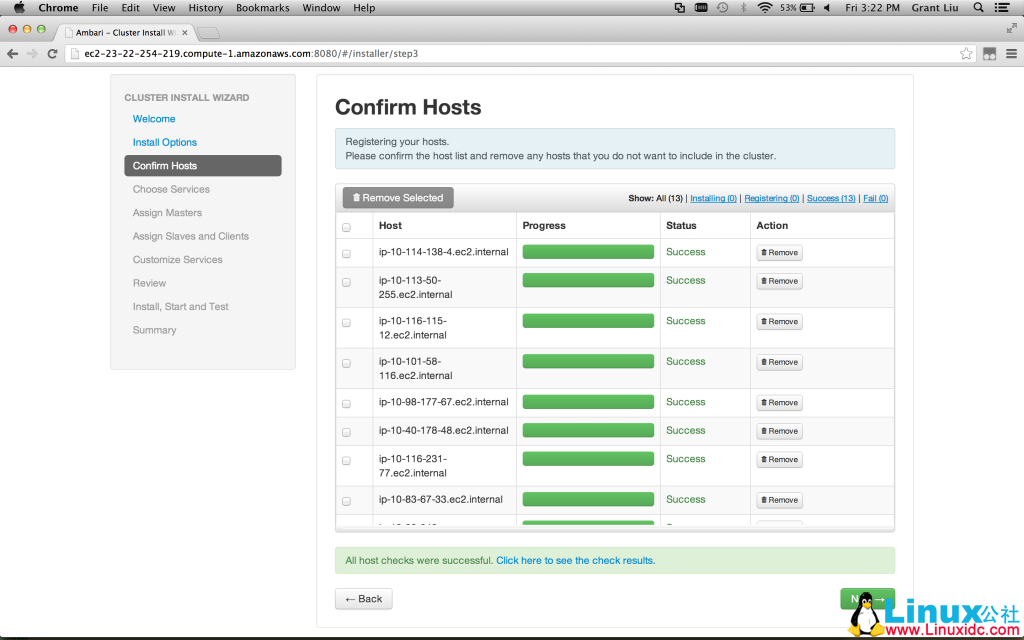Viewport: 1024px width, 640px height.
Task: Click Remove trash icon for ip-10-83-67-33.ec2.internal
Action: click(x=763, y=499)
